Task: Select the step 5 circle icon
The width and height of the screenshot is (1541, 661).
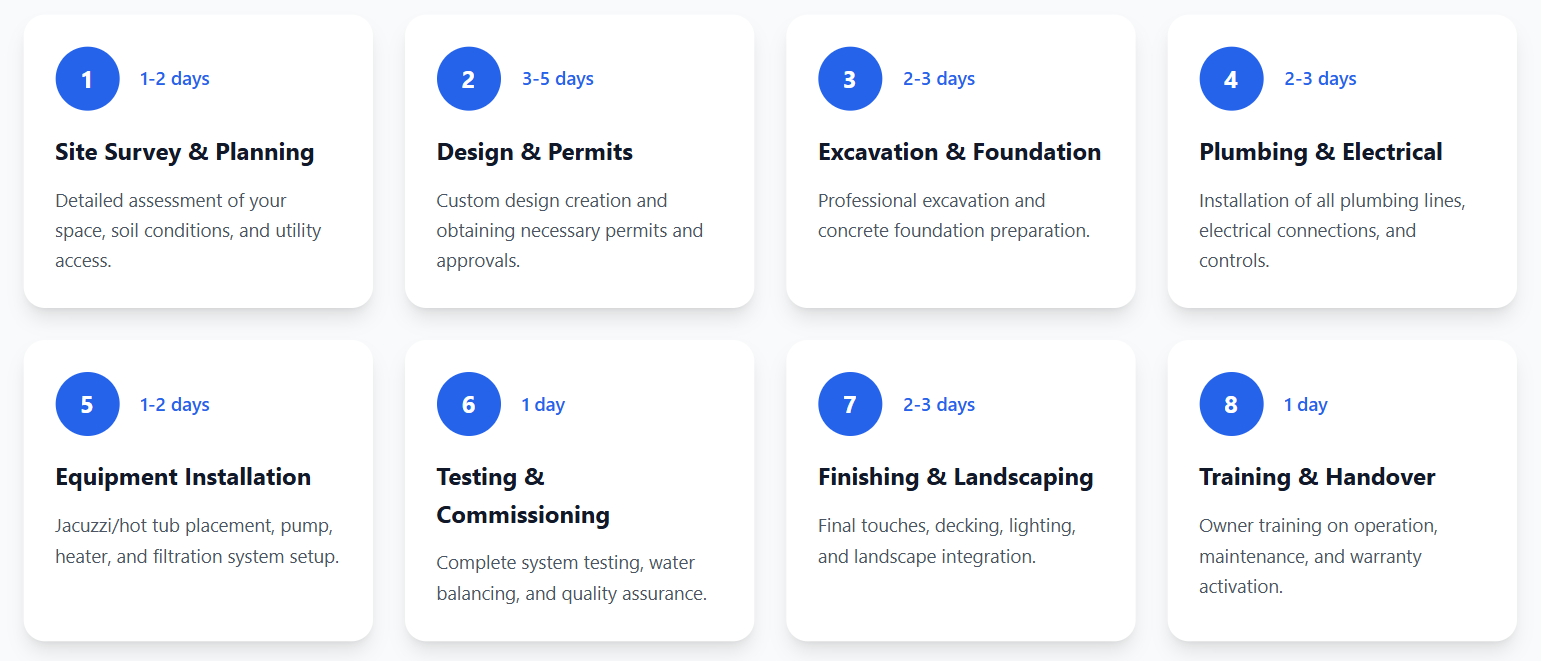Action: [87, 404]
